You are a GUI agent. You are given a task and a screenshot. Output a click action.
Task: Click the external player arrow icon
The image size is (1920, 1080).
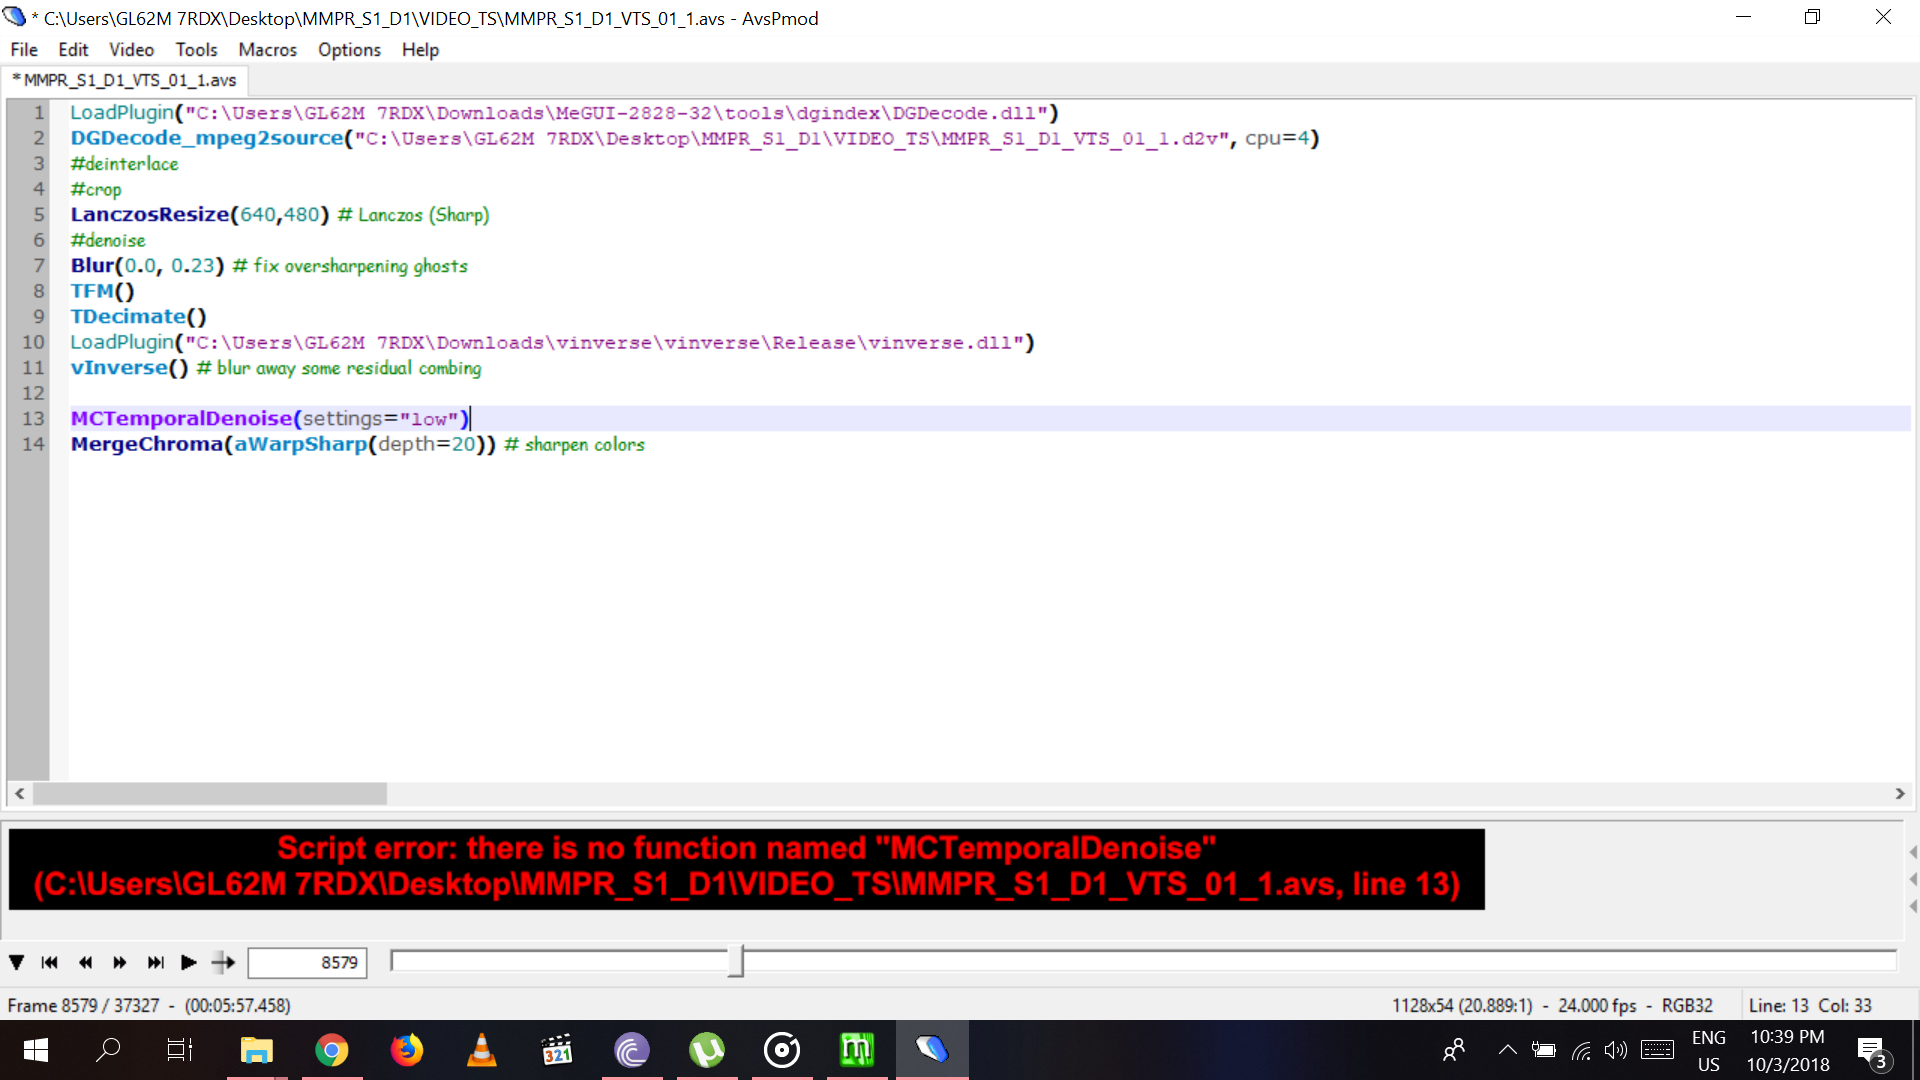click(222, 962)
